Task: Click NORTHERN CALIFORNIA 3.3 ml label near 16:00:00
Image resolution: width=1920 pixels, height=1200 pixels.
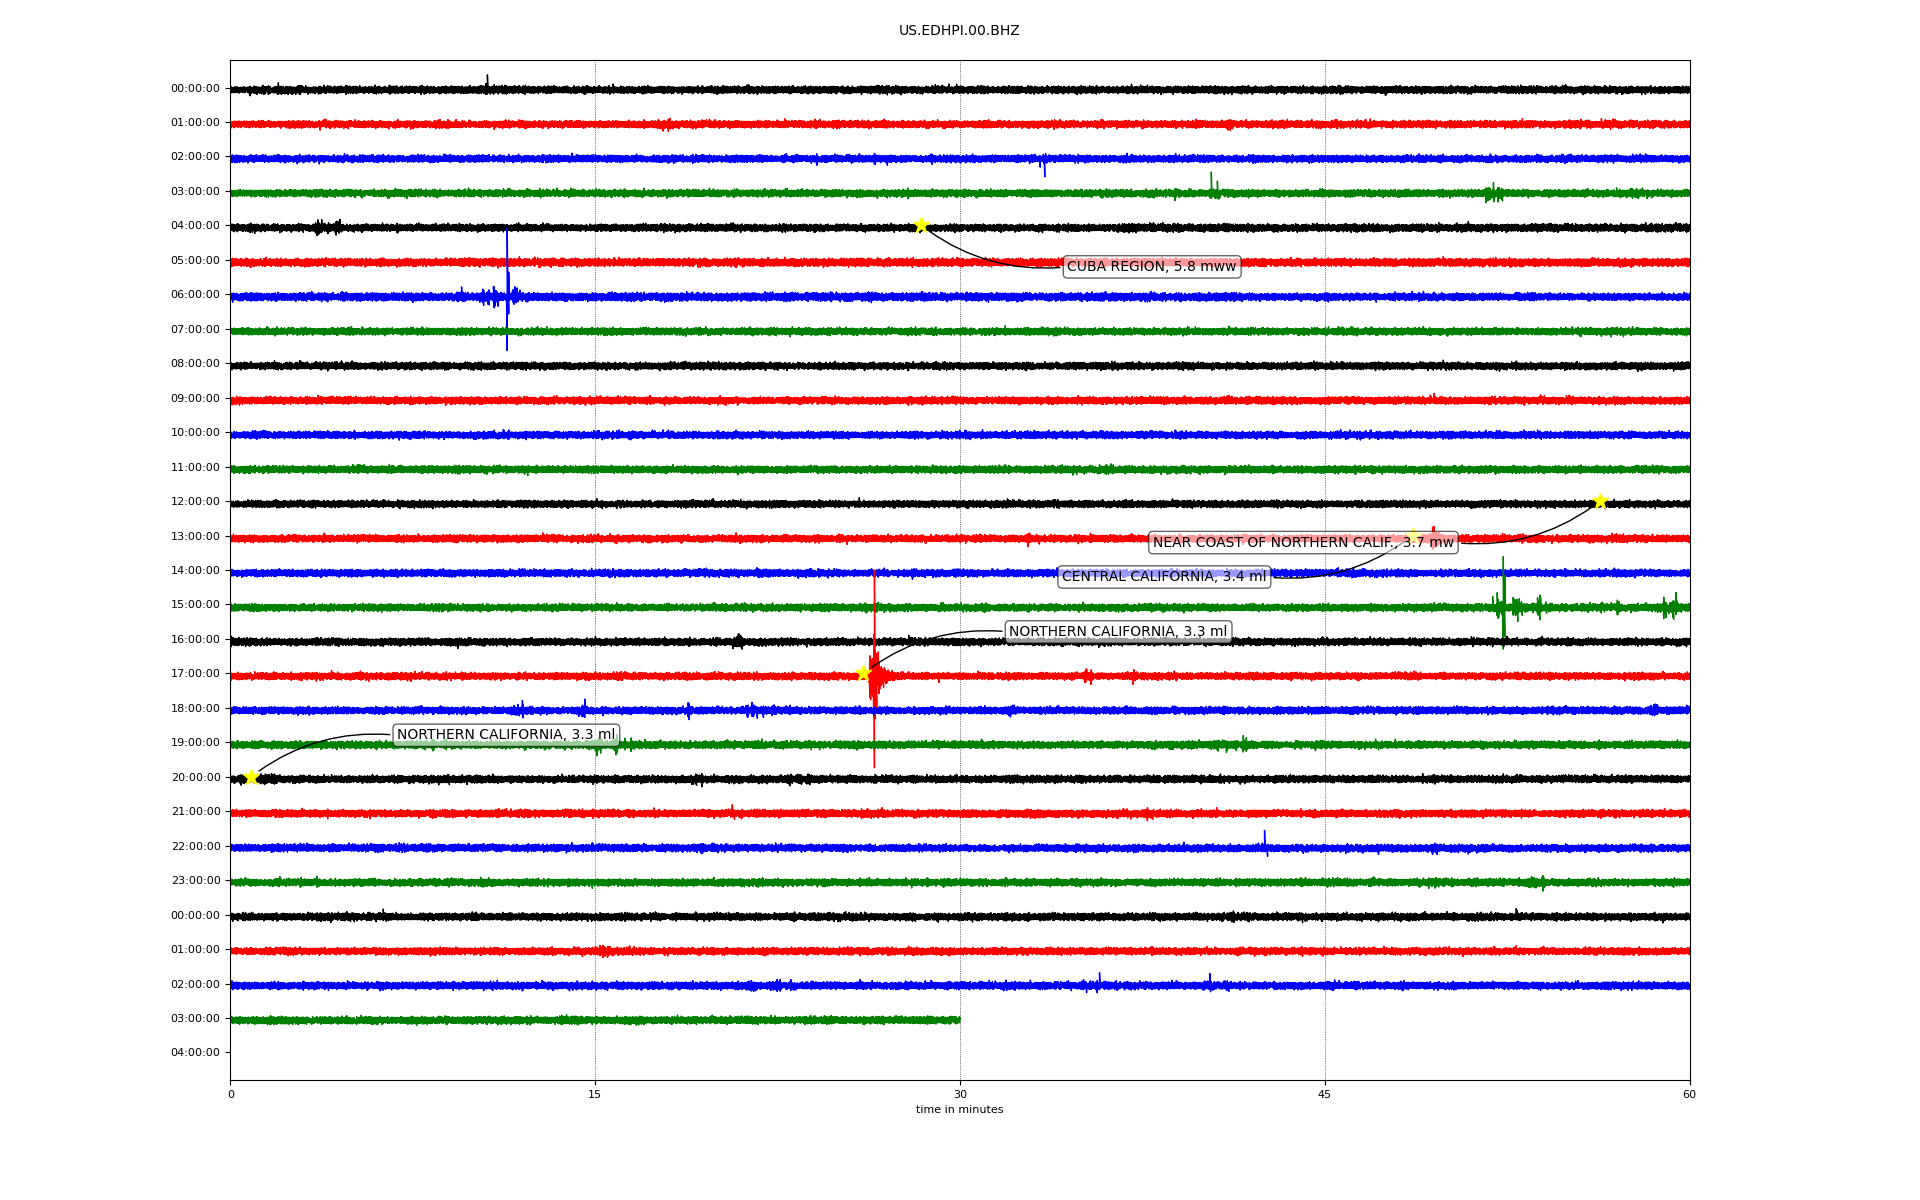Action: click(x=1117, y=631)
